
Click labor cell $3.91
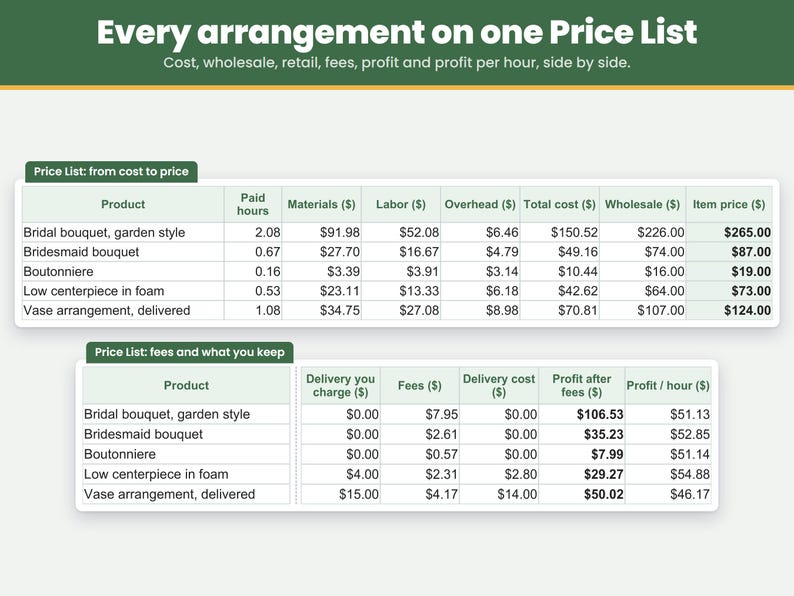pyautogui.click(x=401, y=271)
